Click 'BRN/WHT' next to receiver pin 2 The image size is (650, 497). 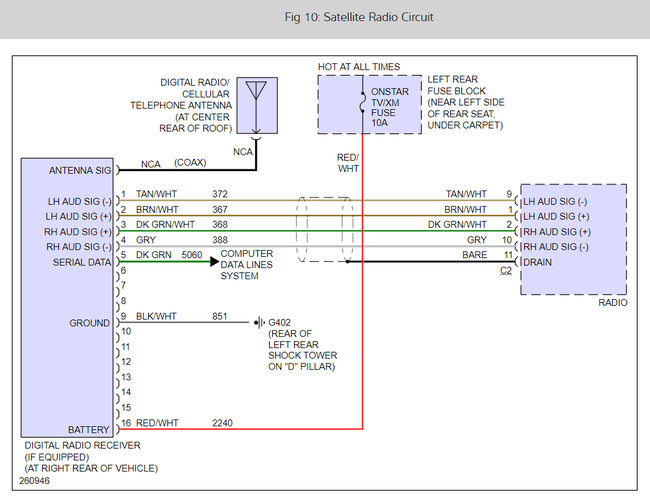[157, 209]
